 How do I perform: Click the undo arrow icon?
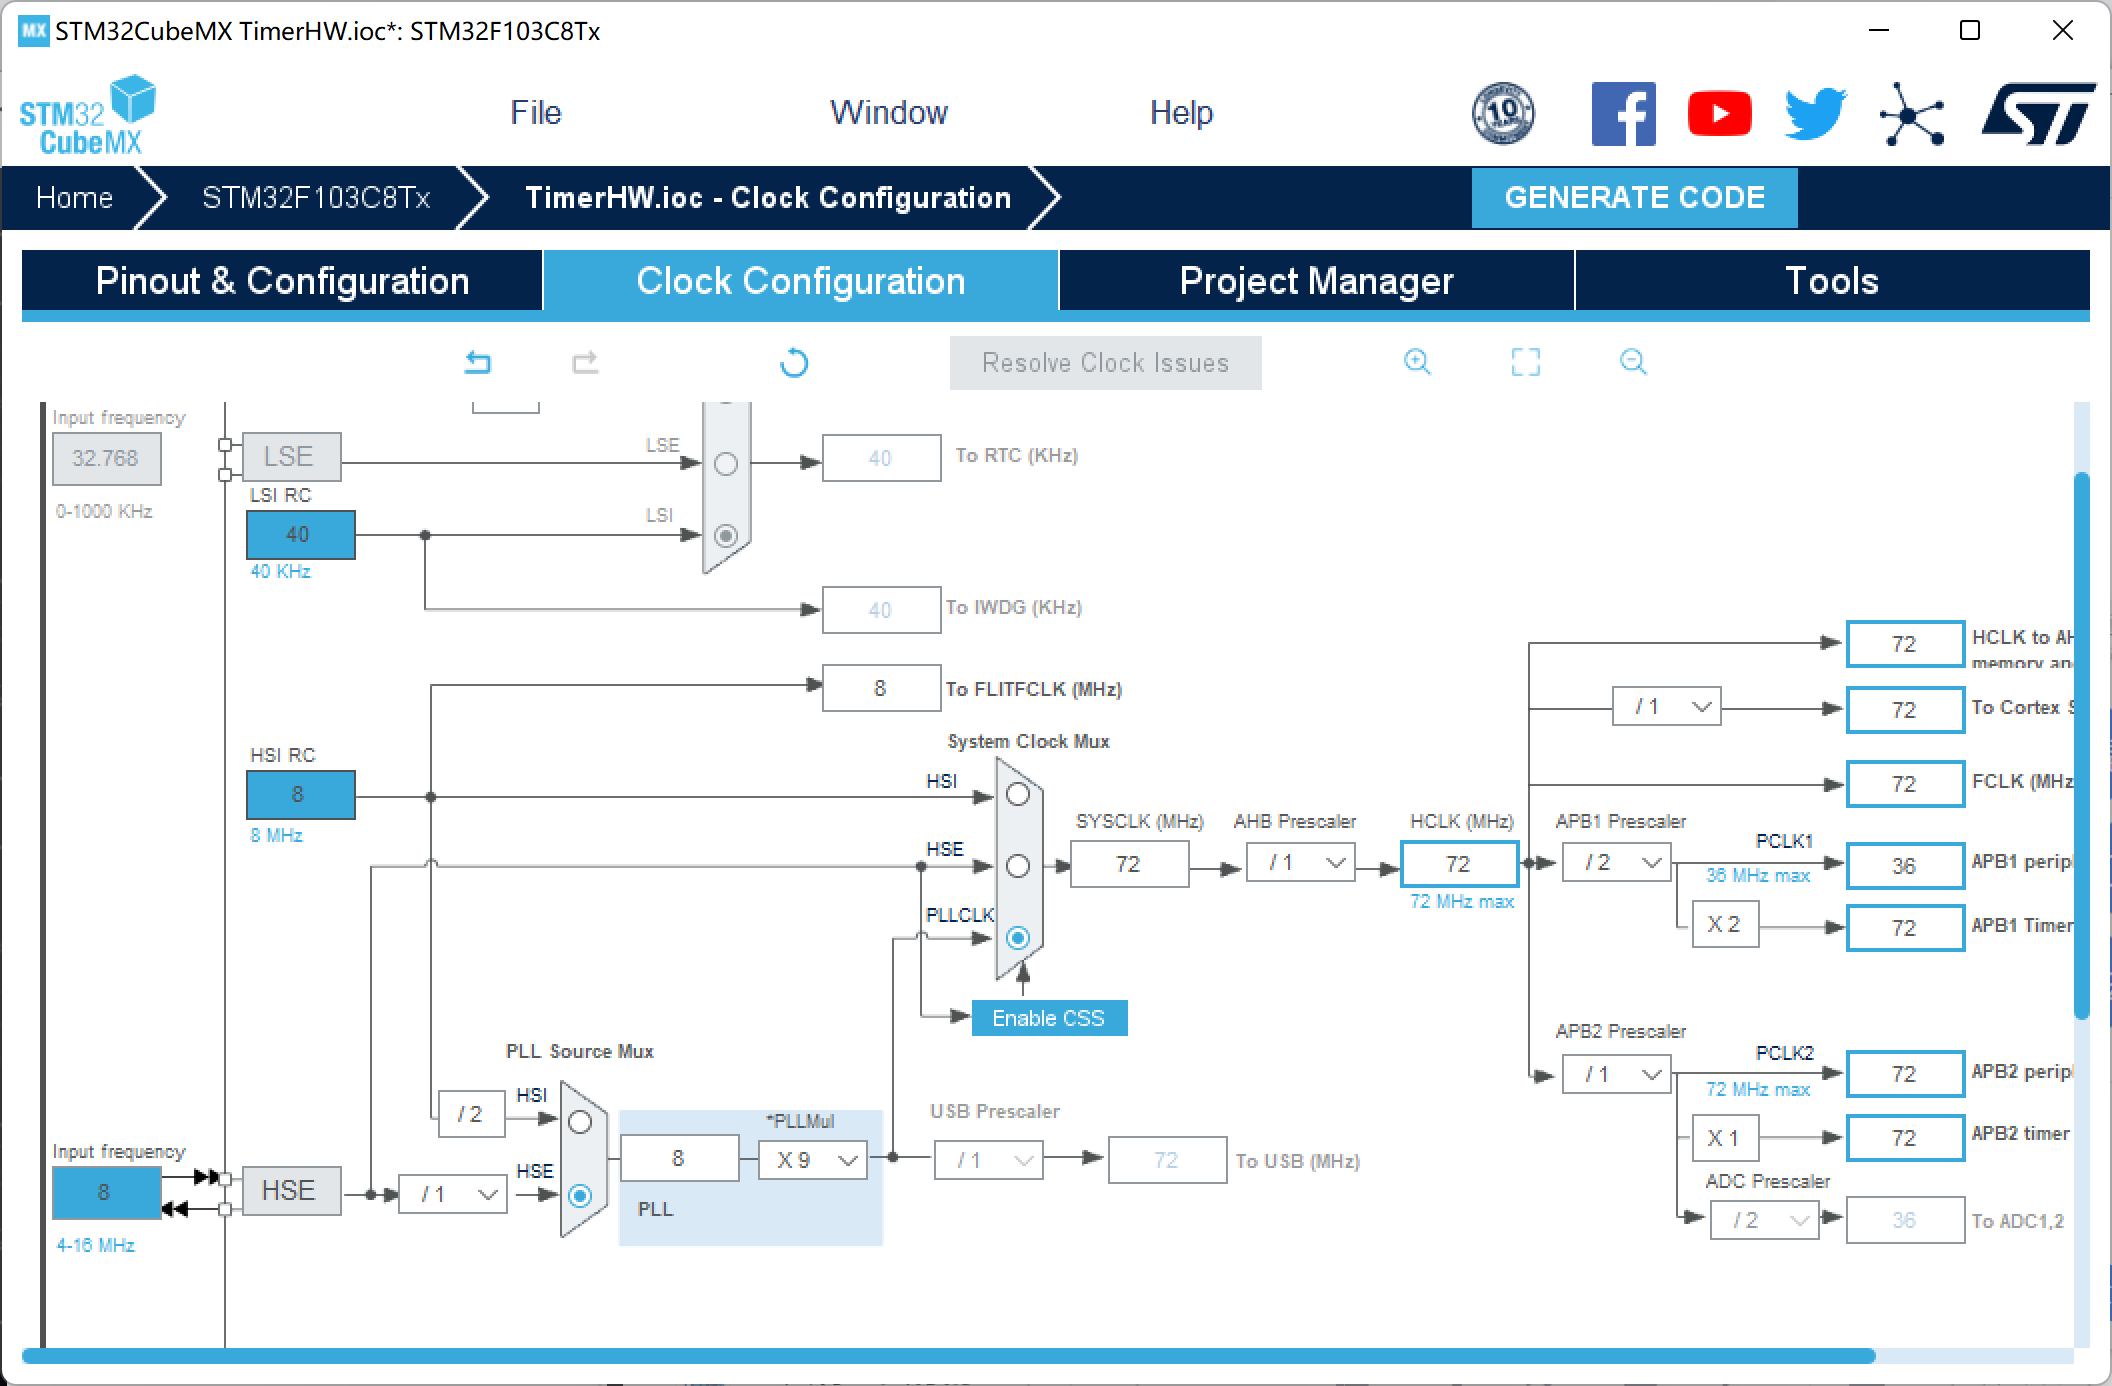coord(478,362)
